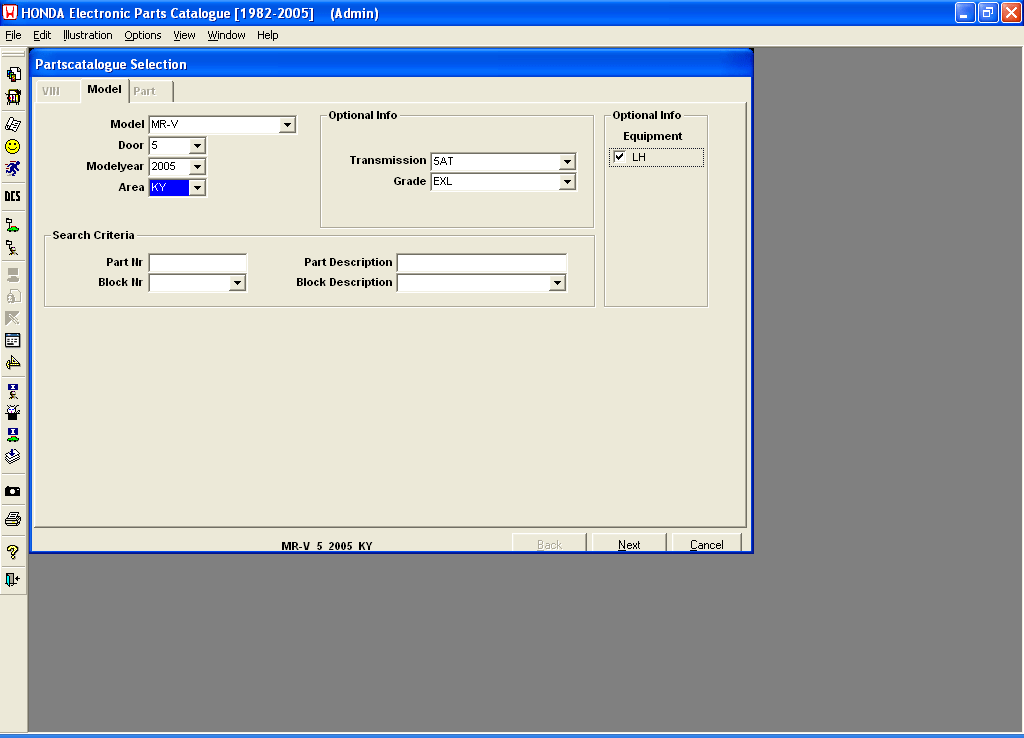Screen dimensions: 1024x738
Task: Click the rabbit in magic hat icon
Action: click(x=13, y=412)
